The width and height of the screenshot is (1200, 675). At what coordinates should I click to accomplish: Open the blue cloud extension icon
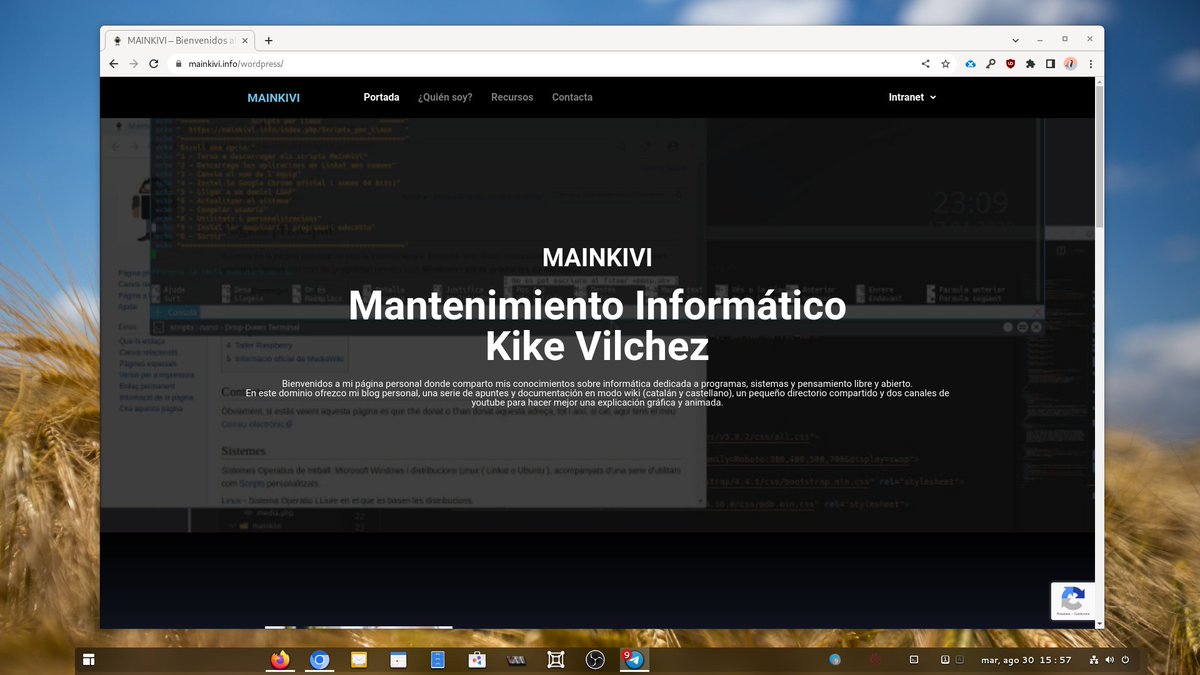point(970,63)
